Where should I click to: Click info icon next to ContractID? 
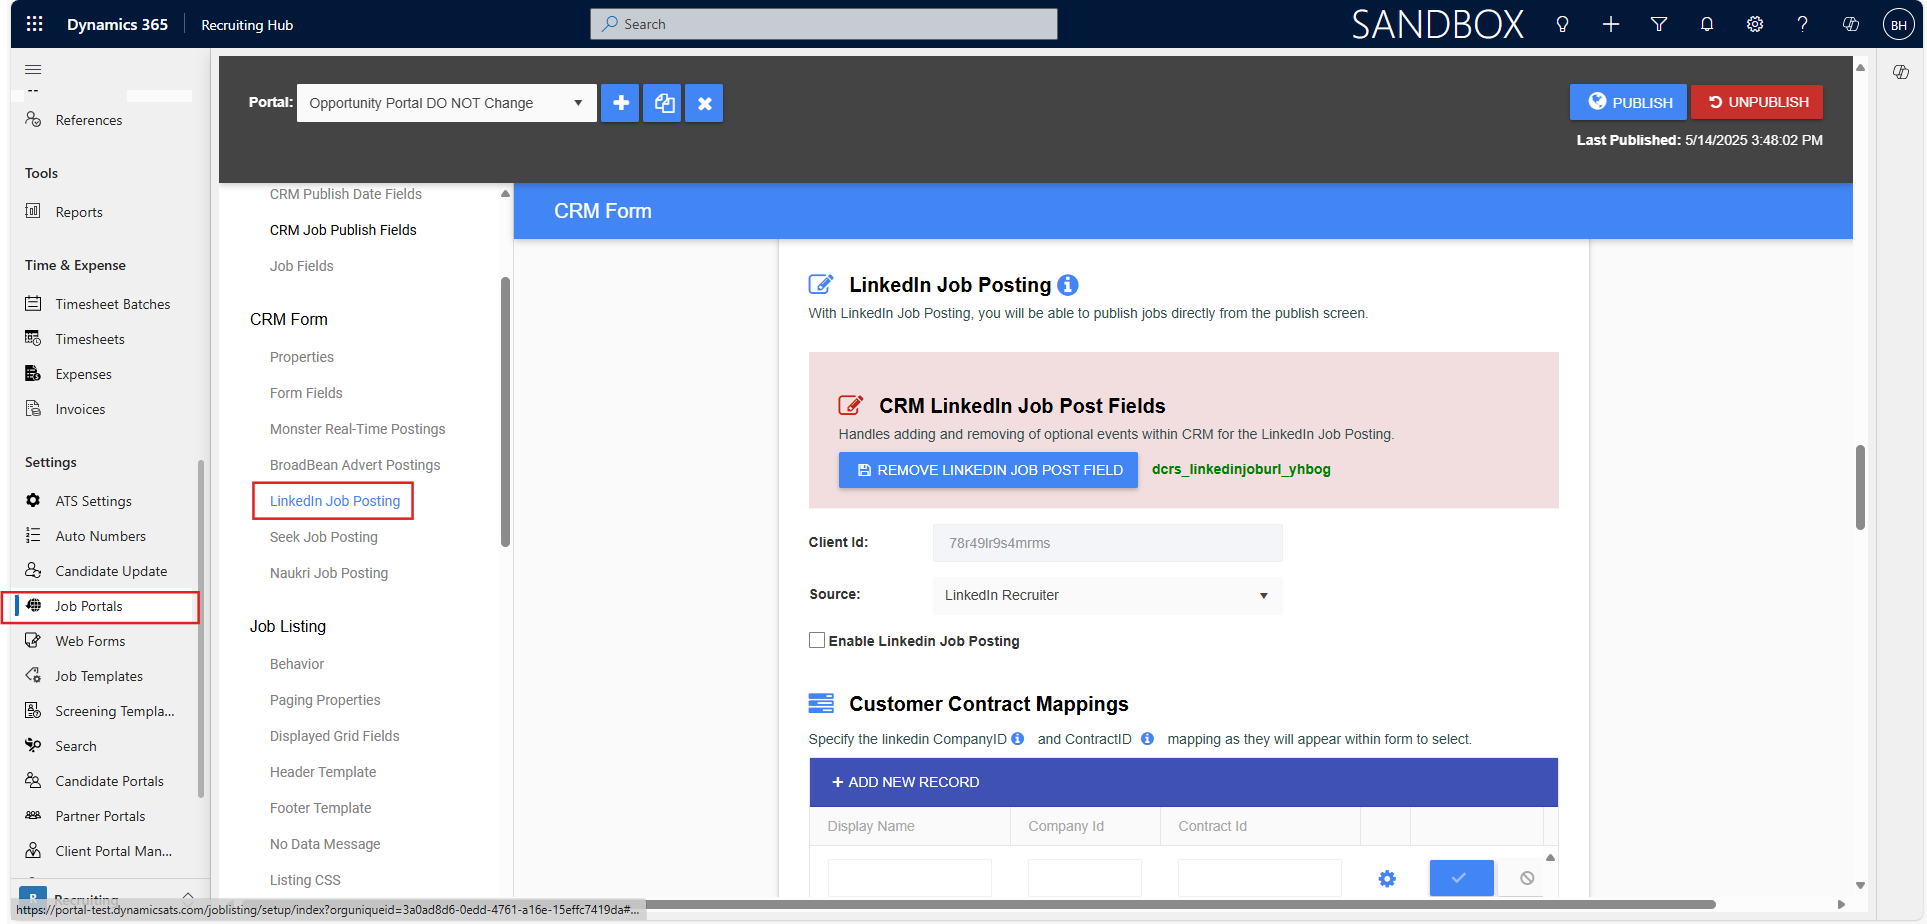[x=1148, y=739]
